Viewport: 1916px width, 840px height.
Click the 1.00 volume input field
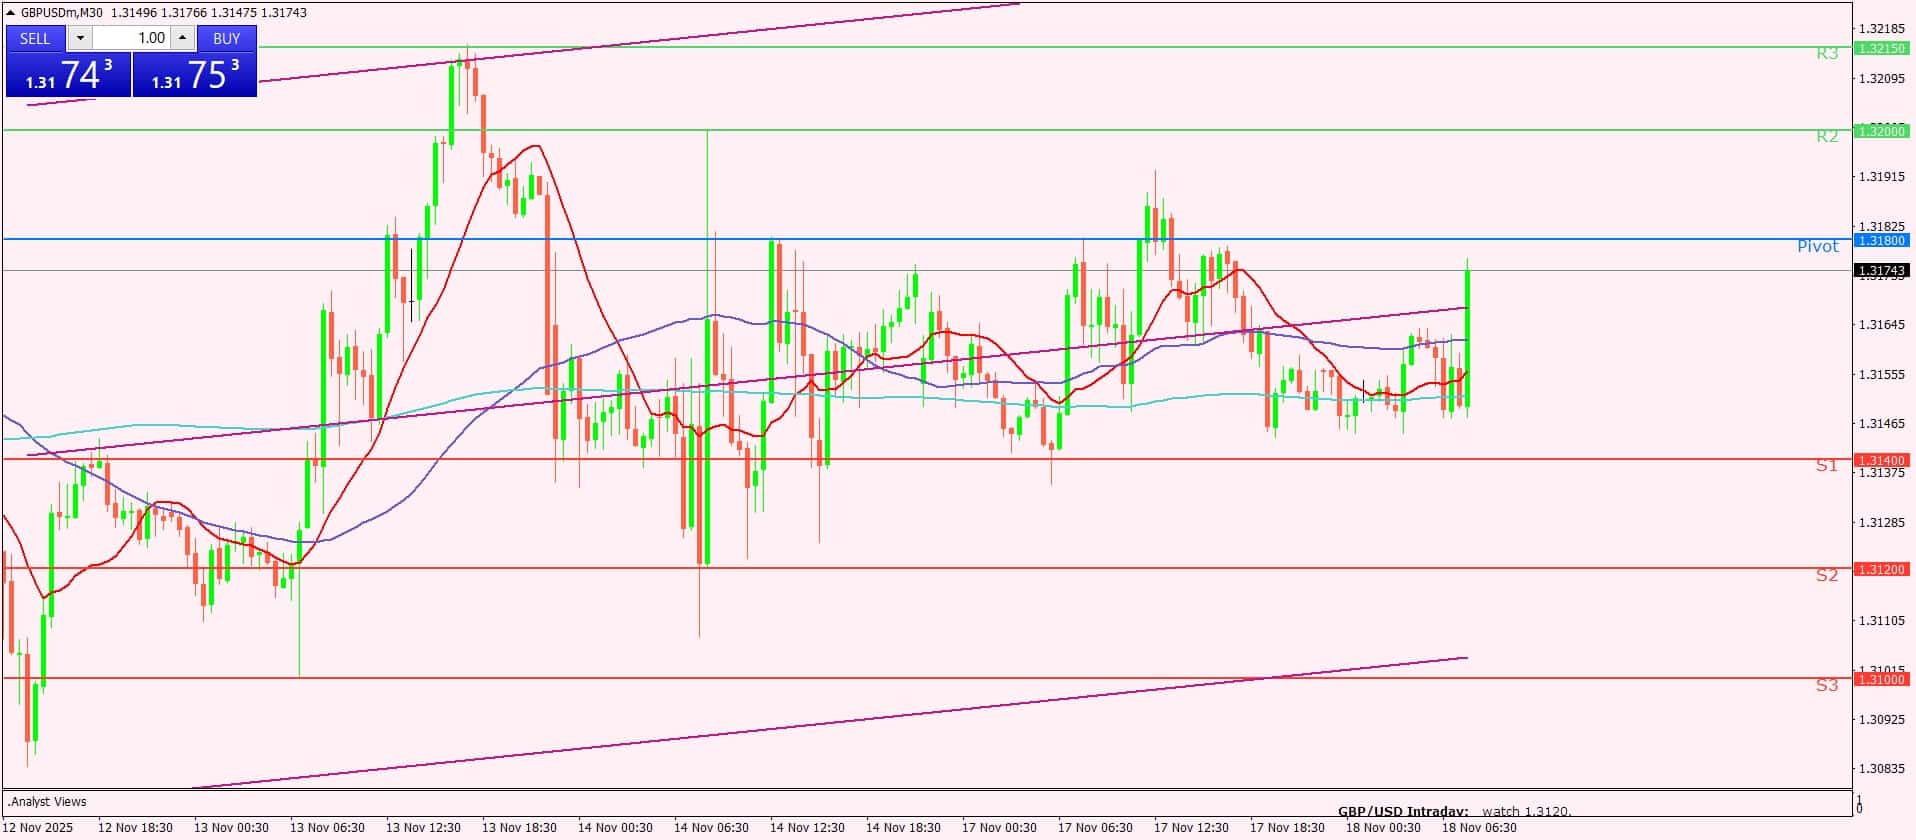(132, 38)
